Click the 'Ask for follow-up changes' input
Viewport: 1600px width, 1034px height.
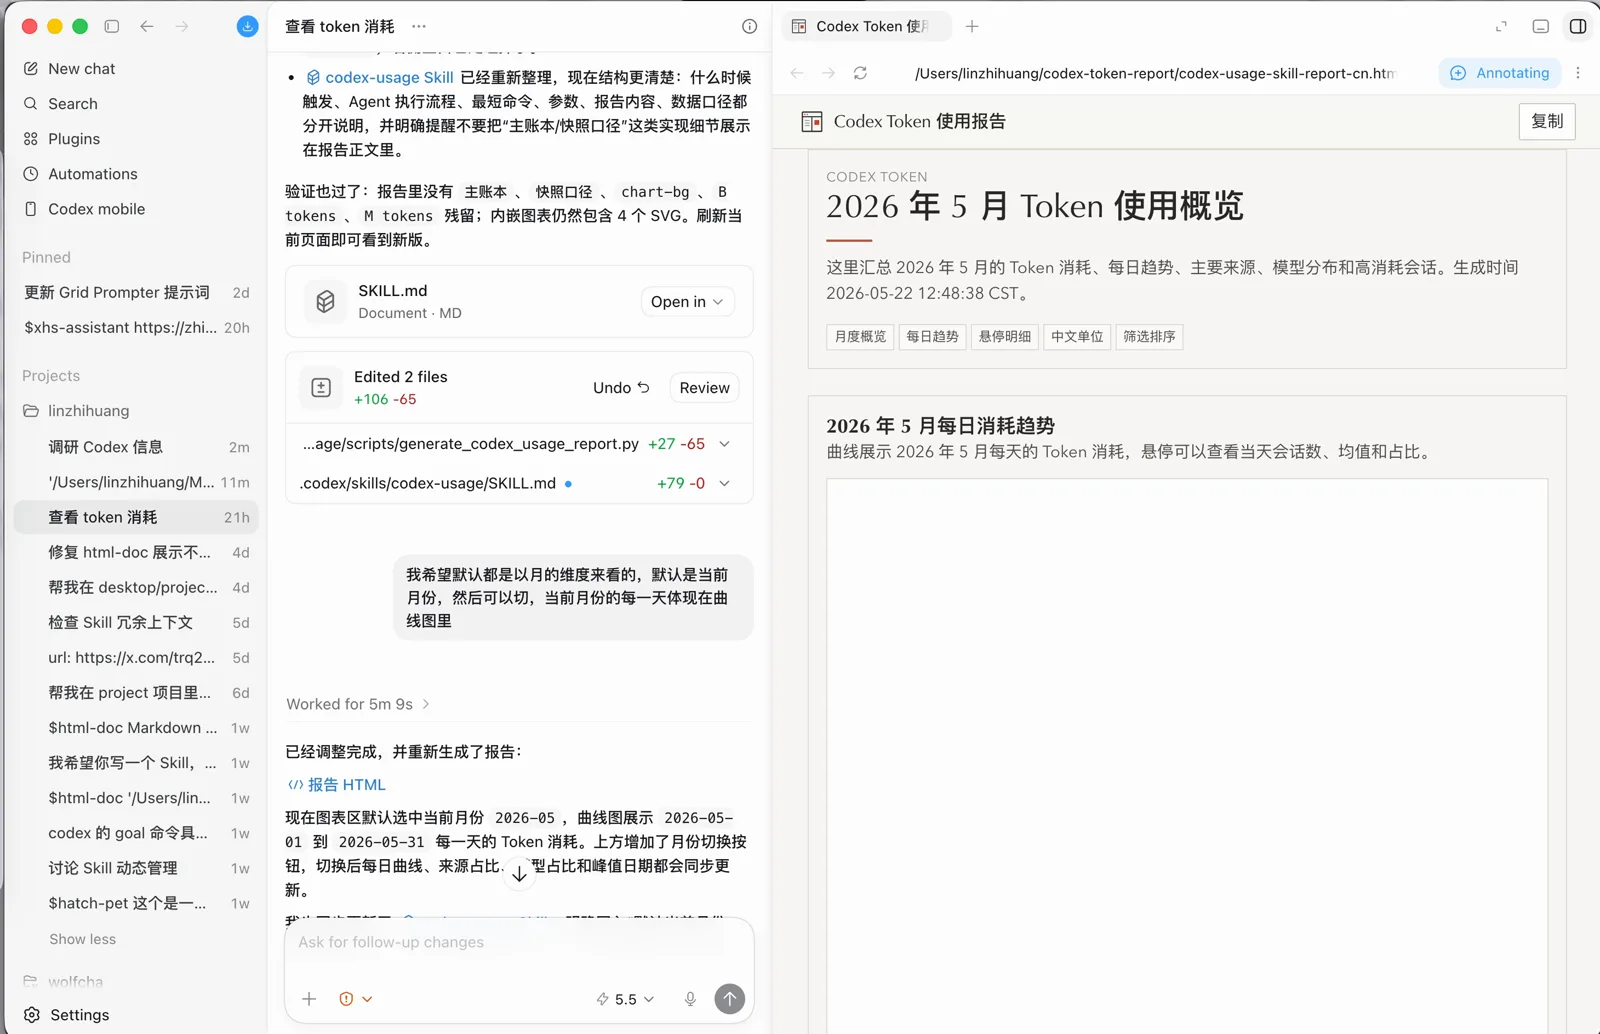(x=519, y=942)
